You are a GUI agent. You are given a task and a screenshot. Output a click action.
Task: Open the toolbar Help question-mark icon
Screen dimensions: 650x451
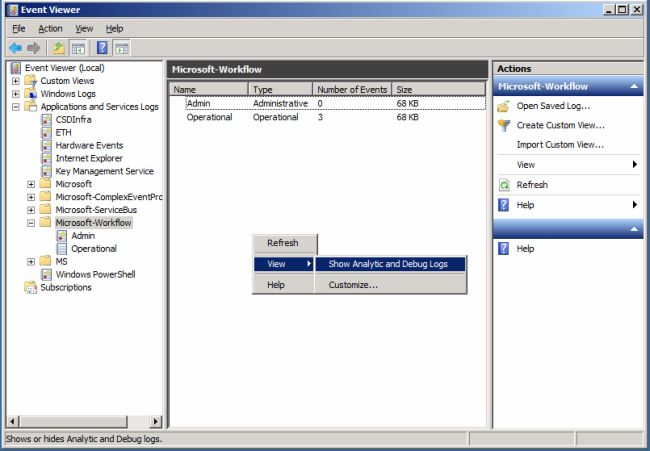pyautogui.click(x=102, y=48)
